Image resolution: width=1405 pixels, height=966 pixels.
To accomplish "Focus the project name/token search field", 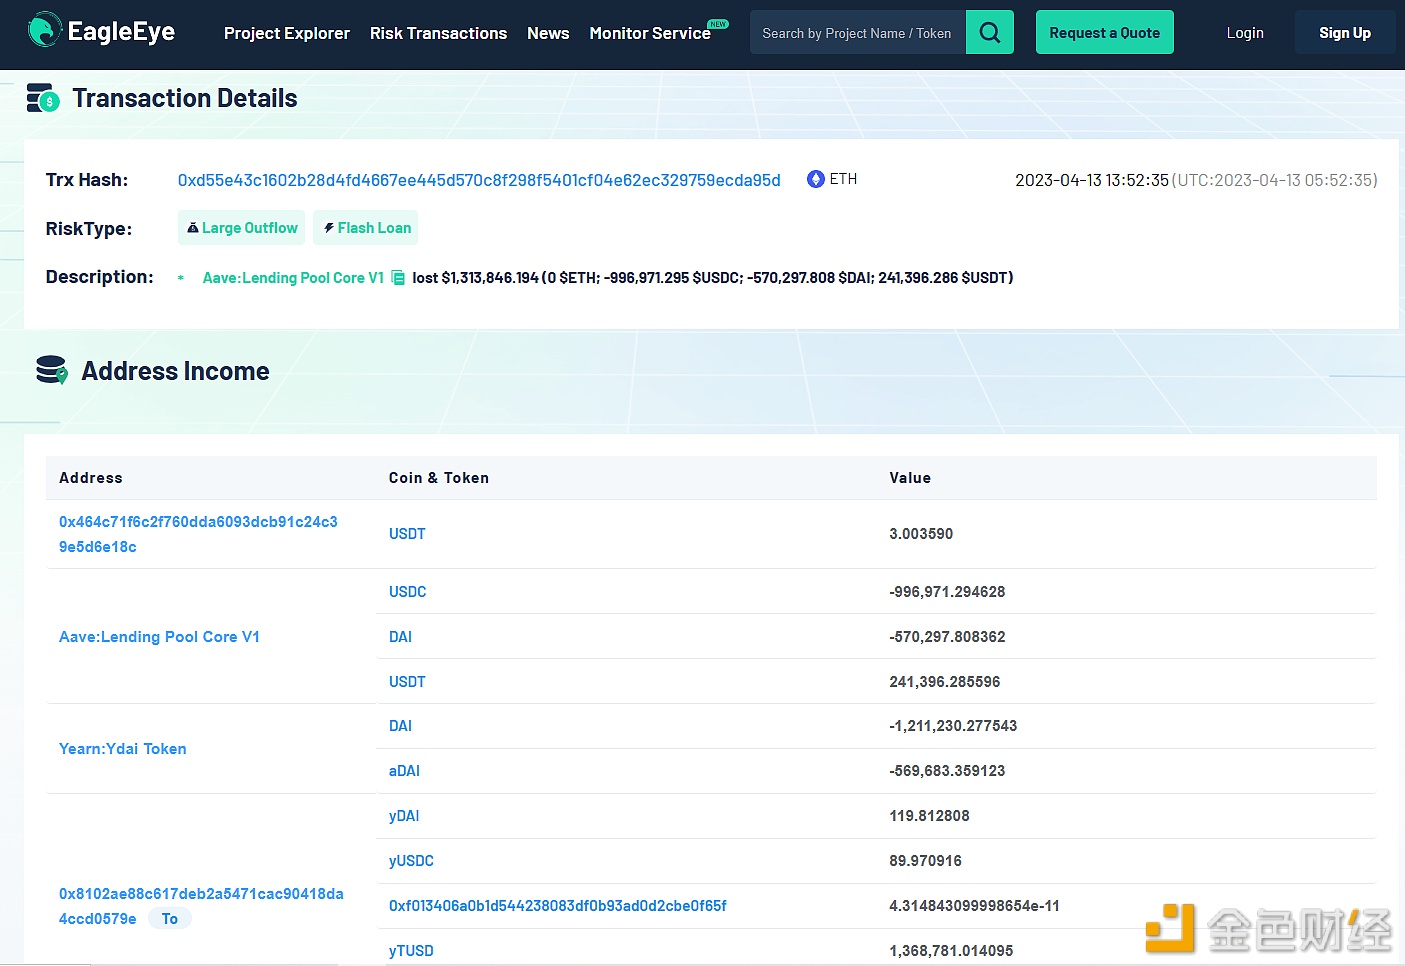I will [858, 33].
